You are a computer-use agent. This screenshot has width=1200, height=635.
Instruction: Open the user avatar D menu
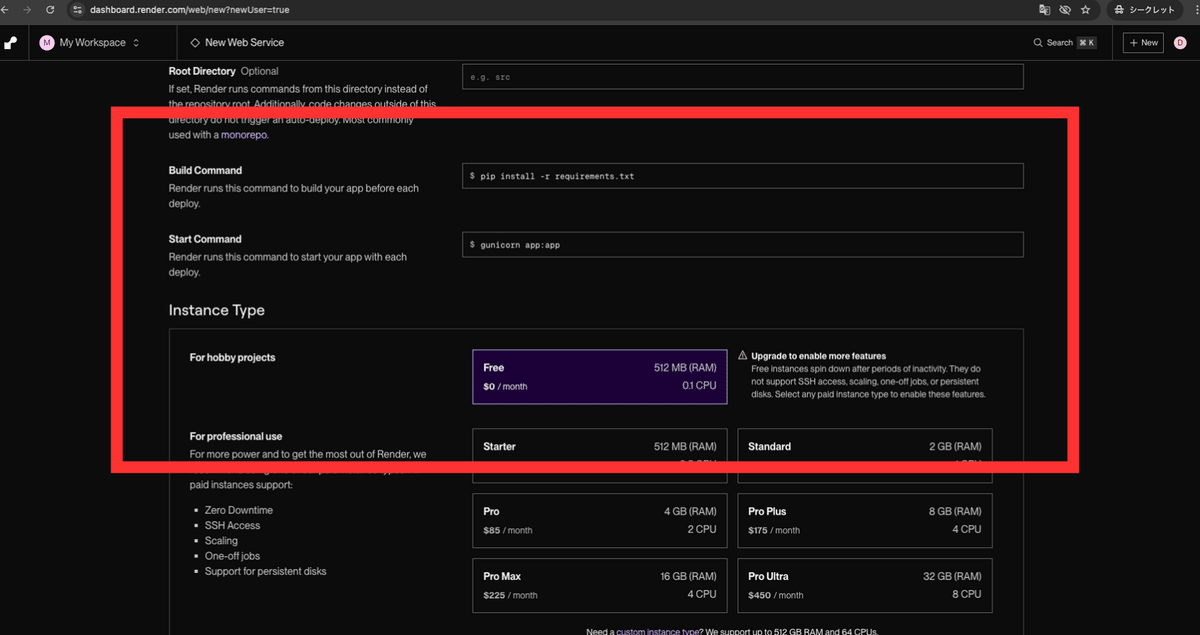pyautogui.click(x=1180, y=43)
